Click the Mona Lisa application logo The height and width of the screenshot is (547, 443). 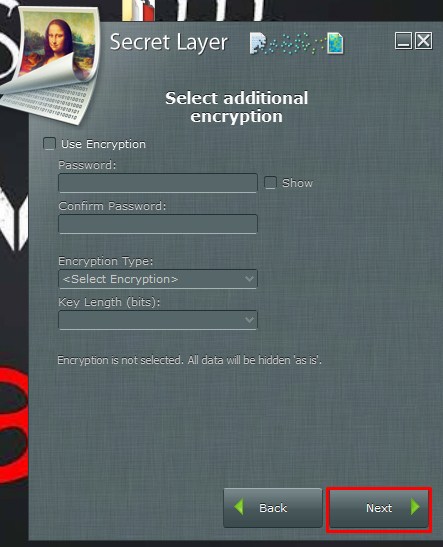pyautogui.click(x=49, y=63)
